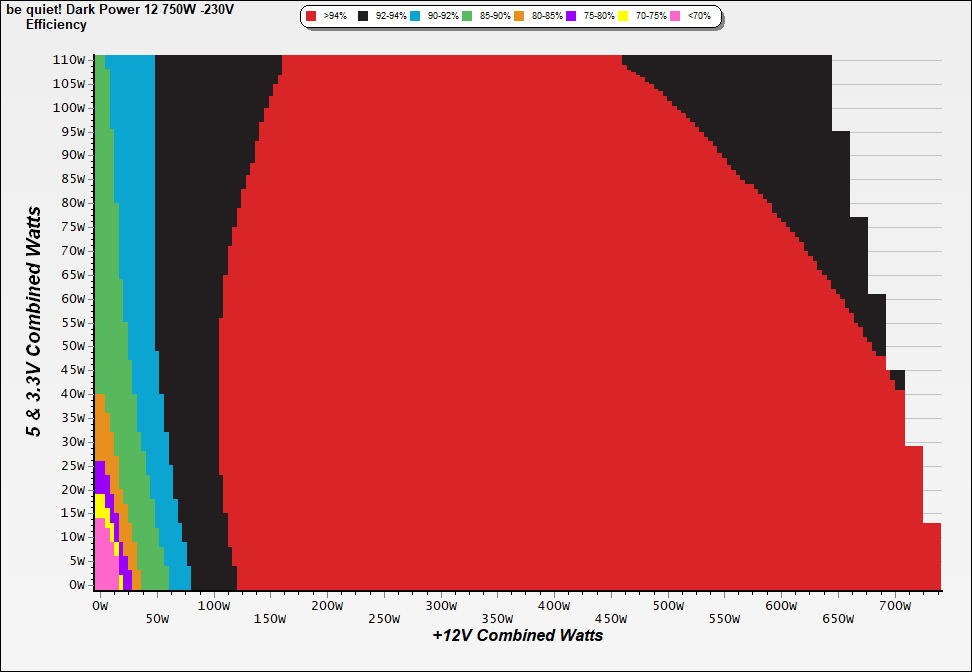This screenshot has width=972, height=672.
Task: Click the blue 90-92% legend swatch
Action: tap(415, 16)
